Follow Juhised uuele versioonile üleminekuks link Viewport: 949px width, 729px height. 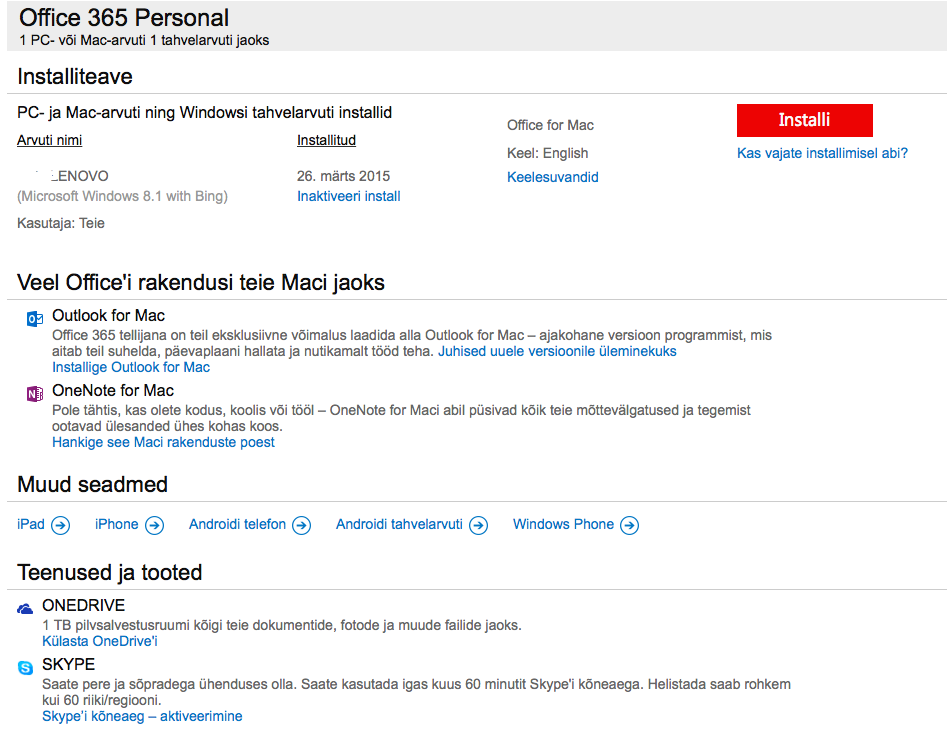pos(557,351)
